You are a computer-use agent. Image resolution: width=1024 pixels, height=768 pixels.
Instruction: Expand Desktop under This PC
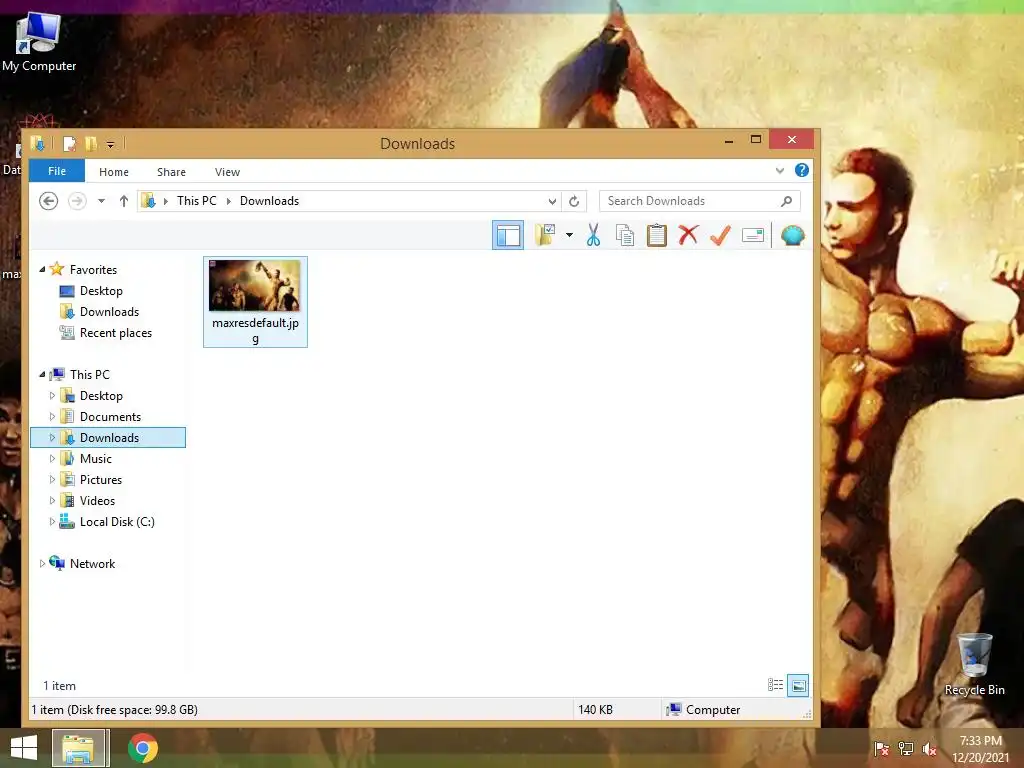click(x=52, y=396)
